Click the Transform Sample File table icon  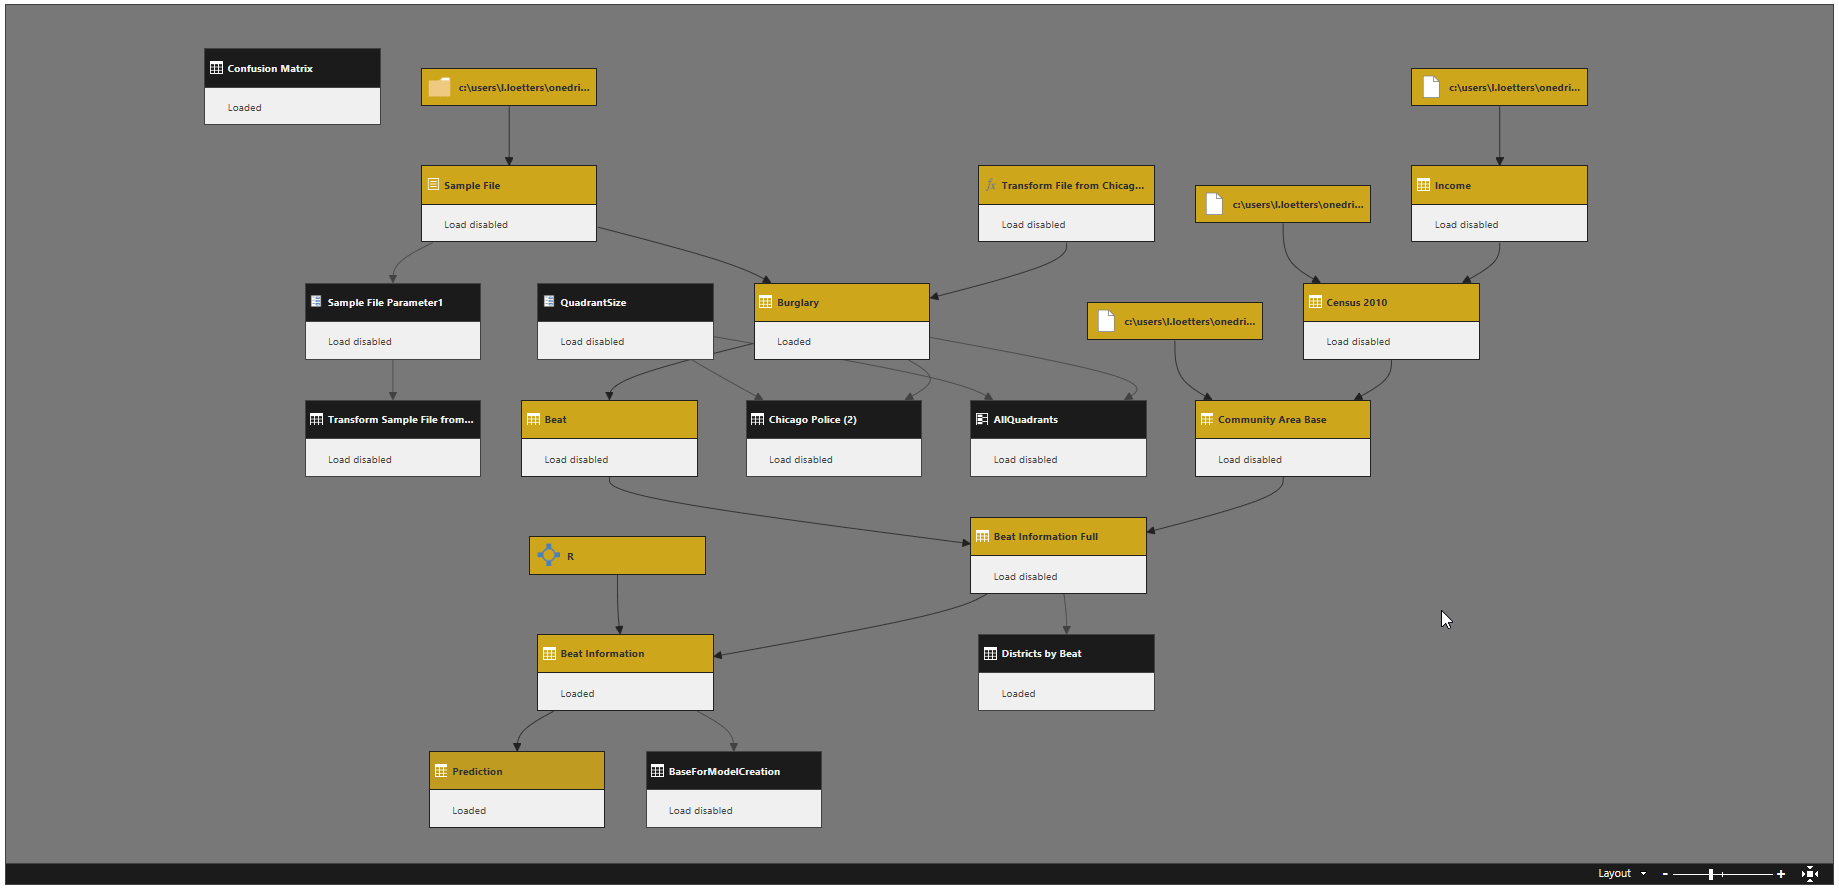pyautogui.click(x=316, y=419)
